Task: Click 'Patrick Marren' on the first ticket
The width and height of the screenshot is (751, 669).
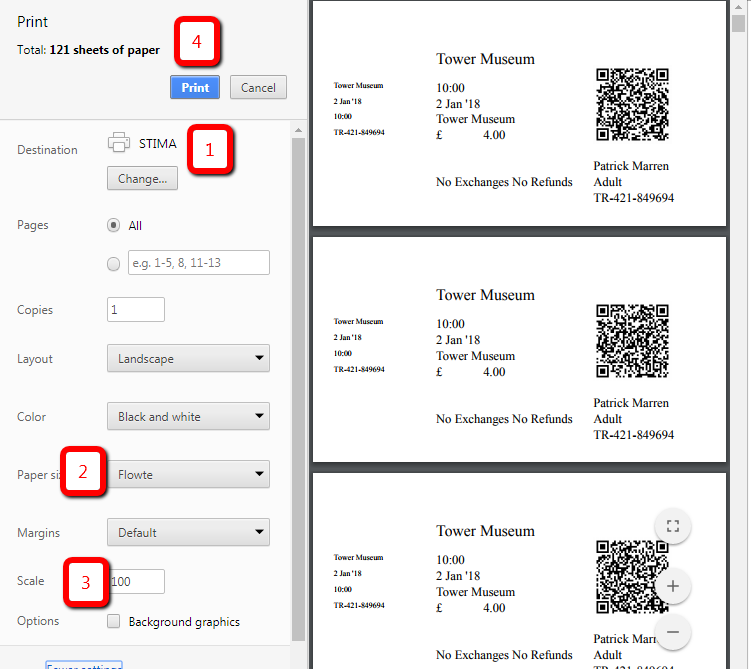Action: point(631,166)
